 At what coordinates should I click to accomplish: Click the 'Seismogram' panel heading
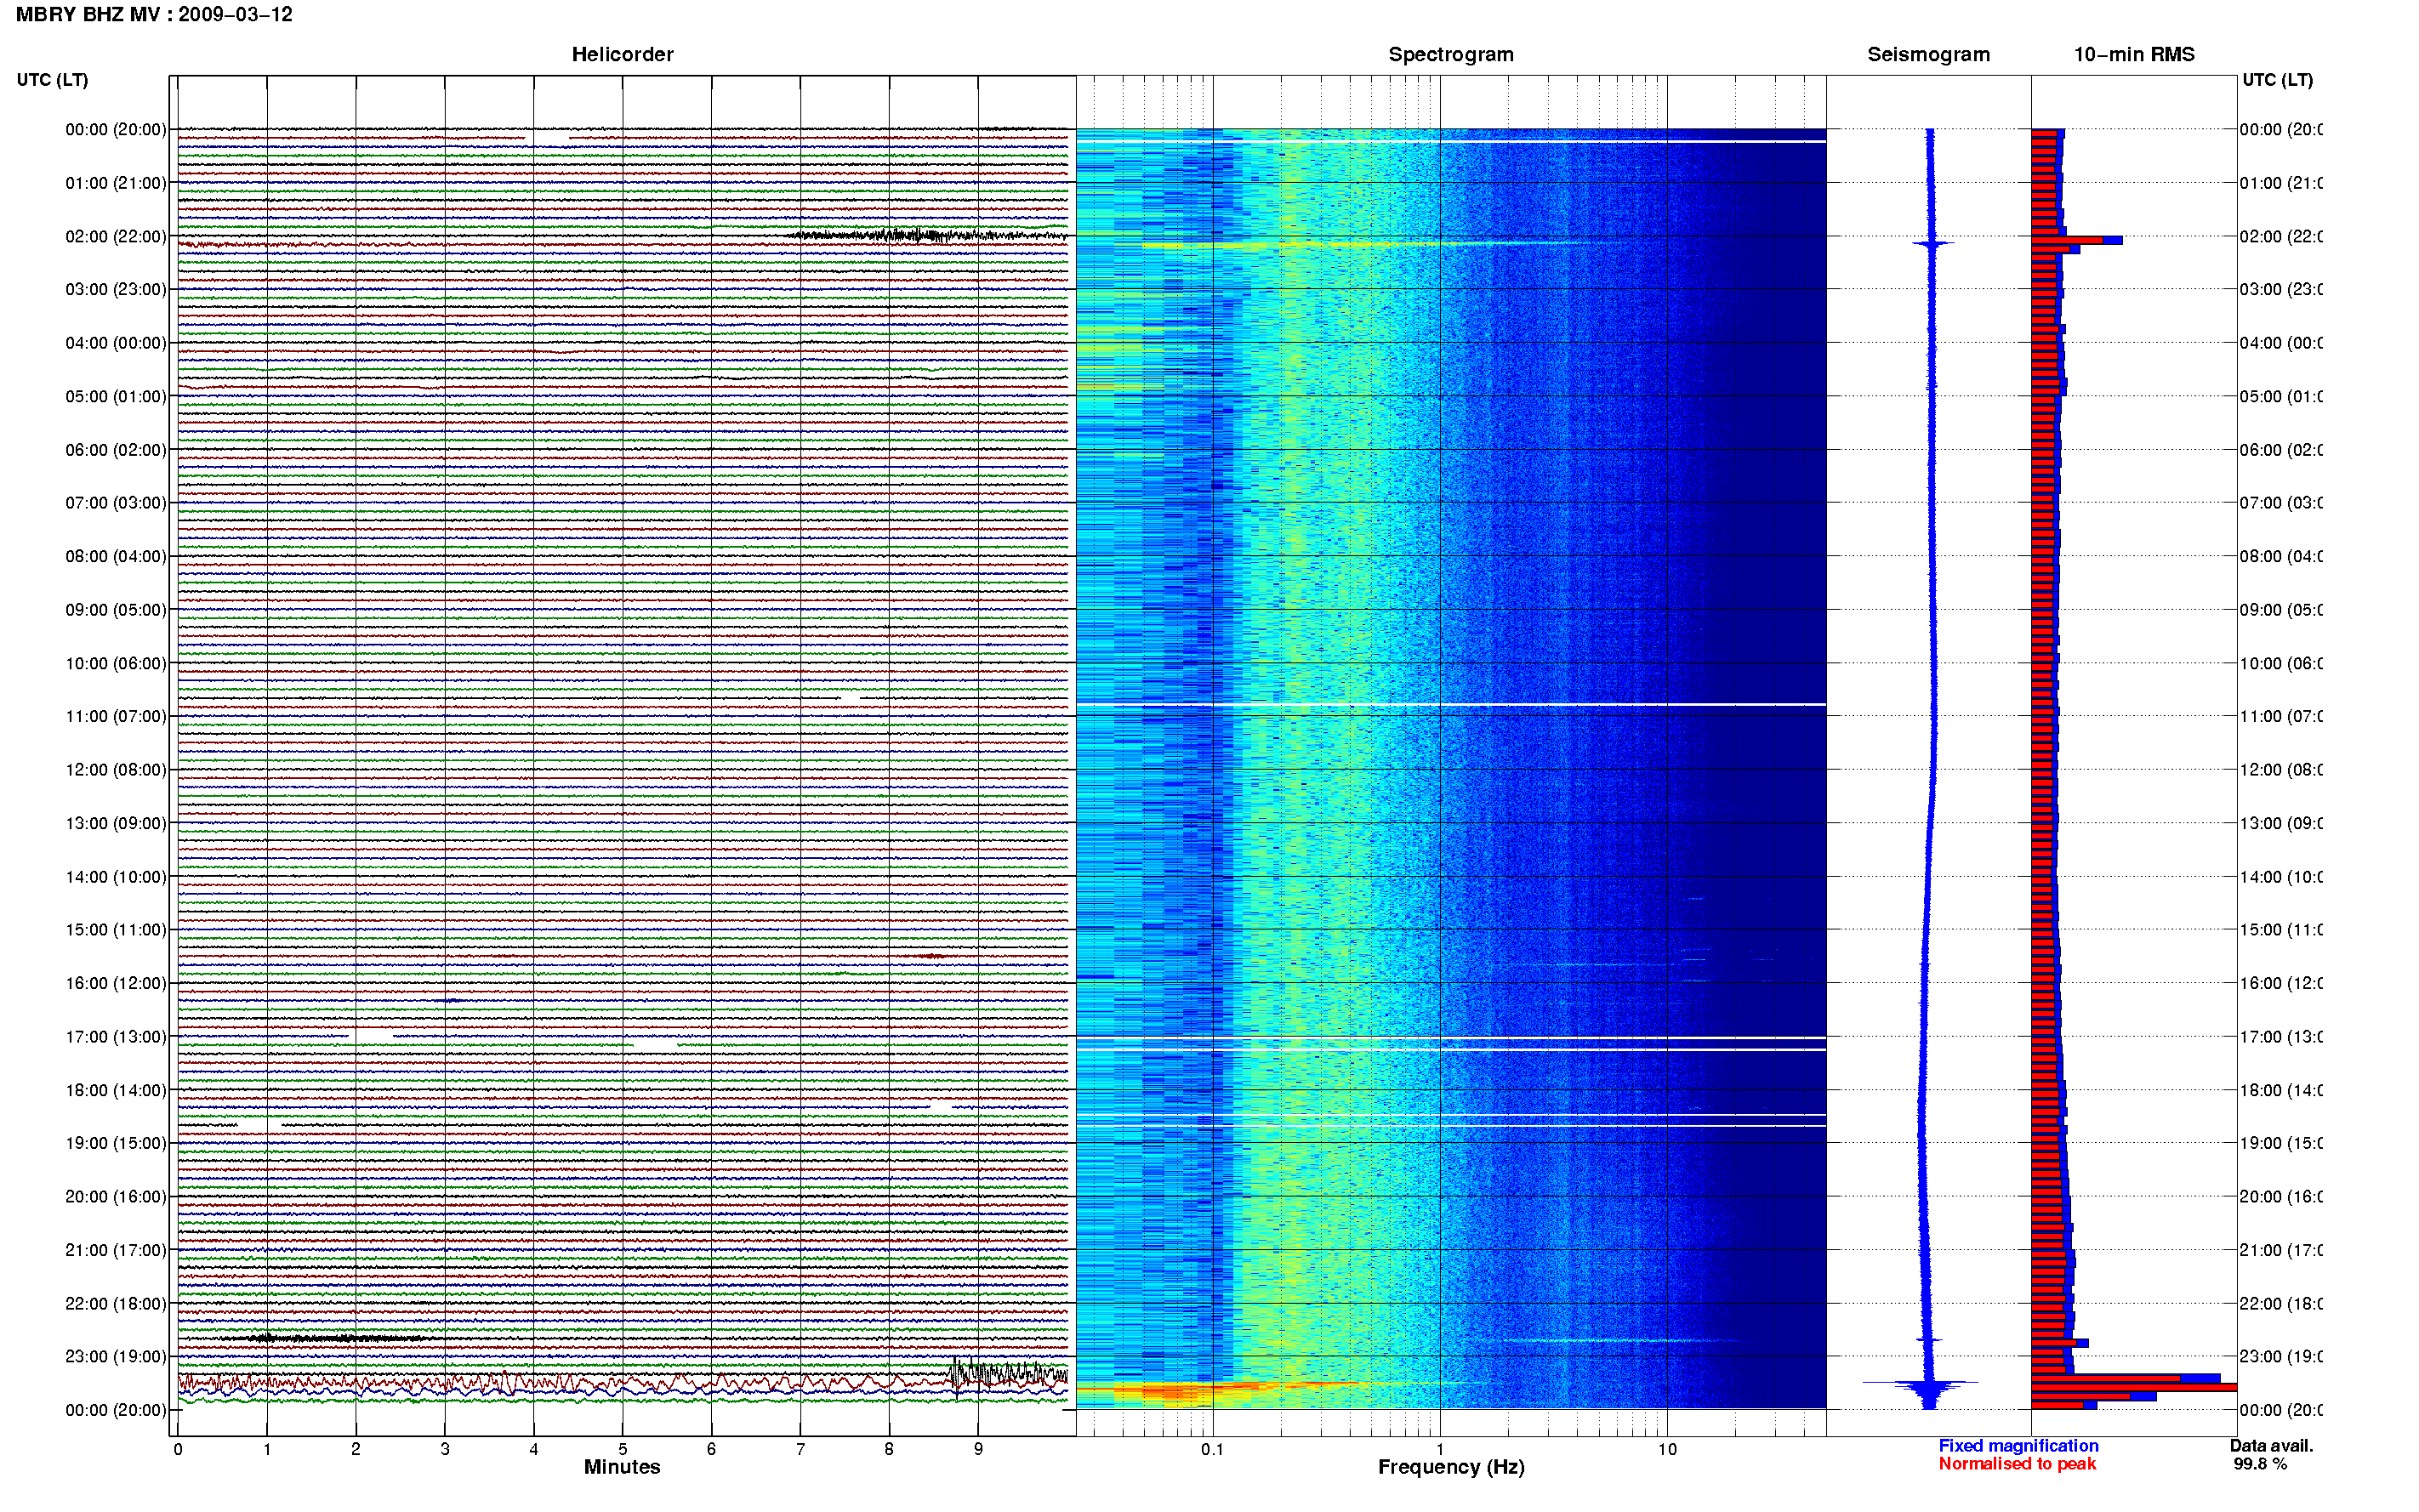(1928, 54)
